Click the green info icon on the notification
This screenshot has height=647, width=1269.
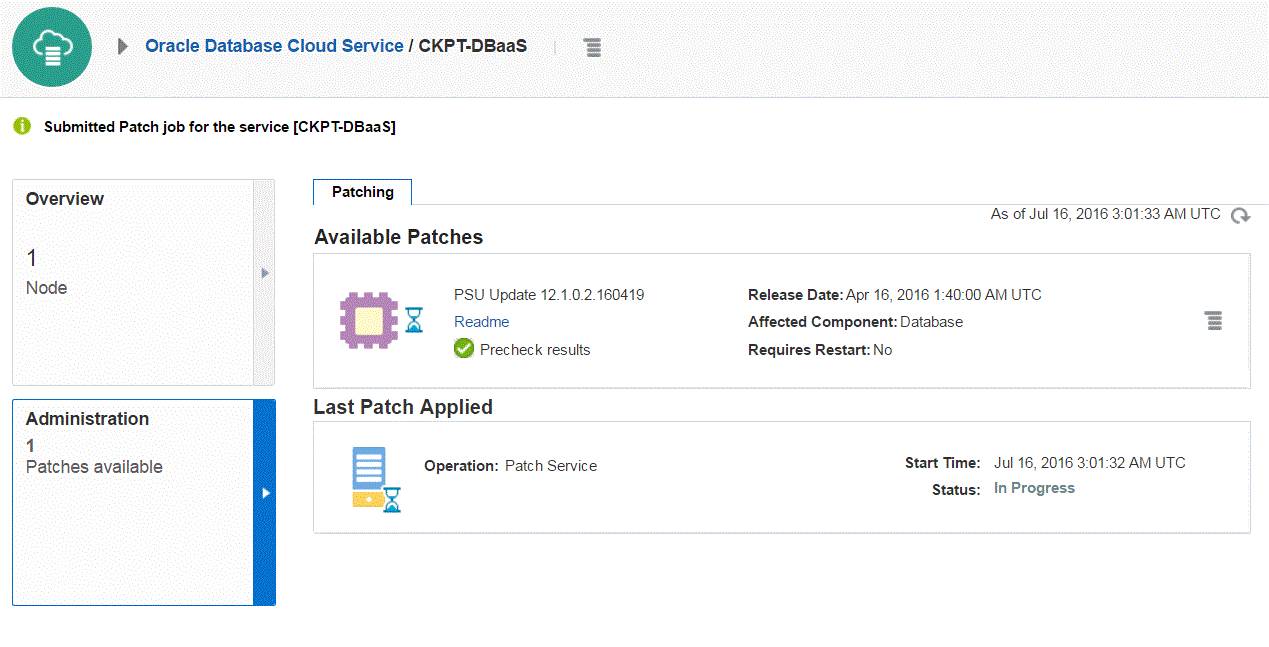point(22,126)
